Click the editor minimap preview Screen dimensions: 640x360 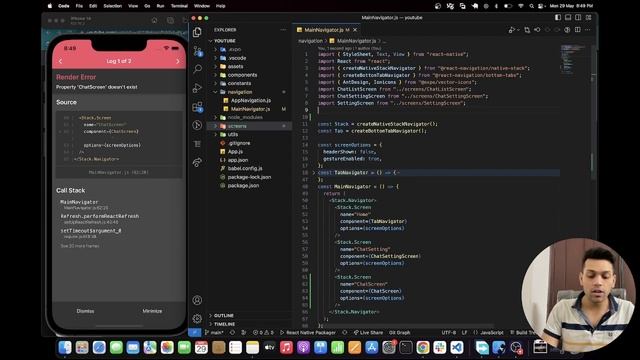573,59
